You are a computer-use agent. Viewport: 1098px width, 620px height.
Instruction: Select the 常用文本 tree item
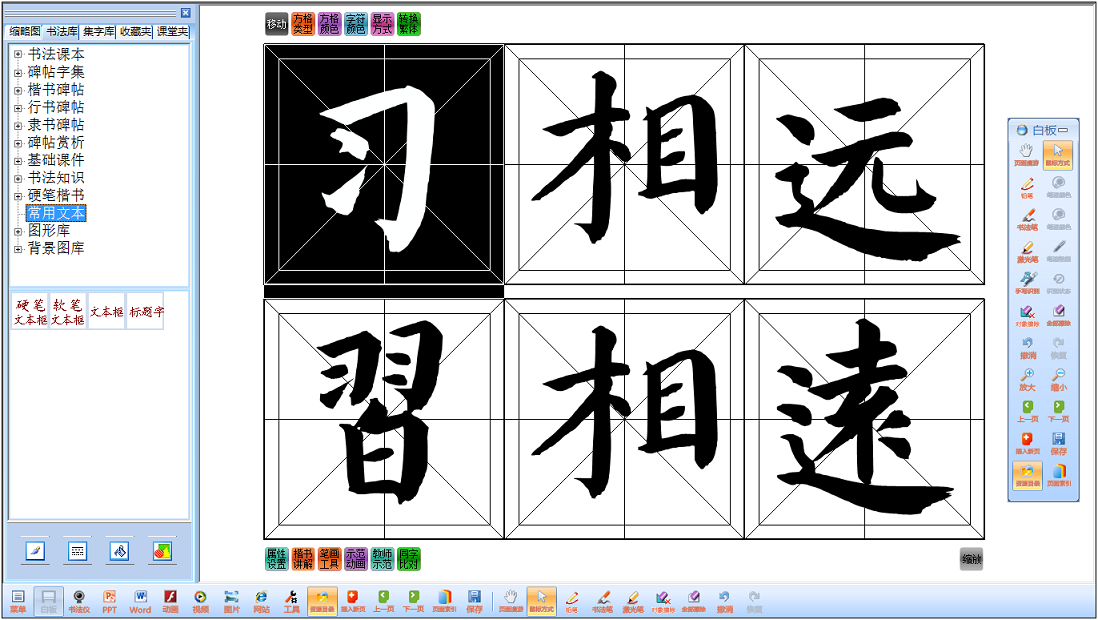56,213
